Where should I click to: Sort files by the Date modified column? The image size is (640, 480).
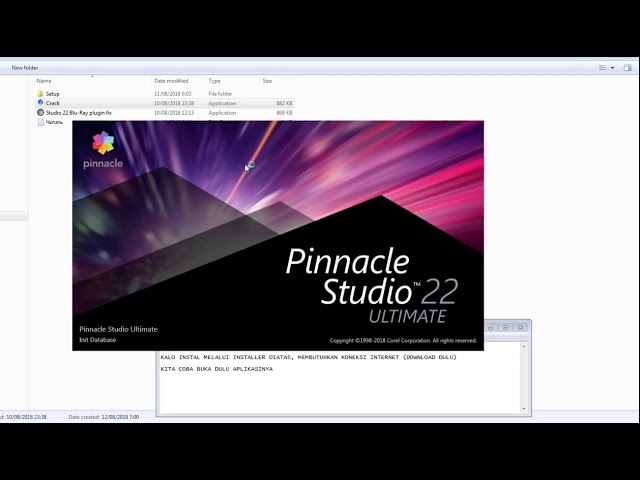pyautogui.click(x=171, y=81)
